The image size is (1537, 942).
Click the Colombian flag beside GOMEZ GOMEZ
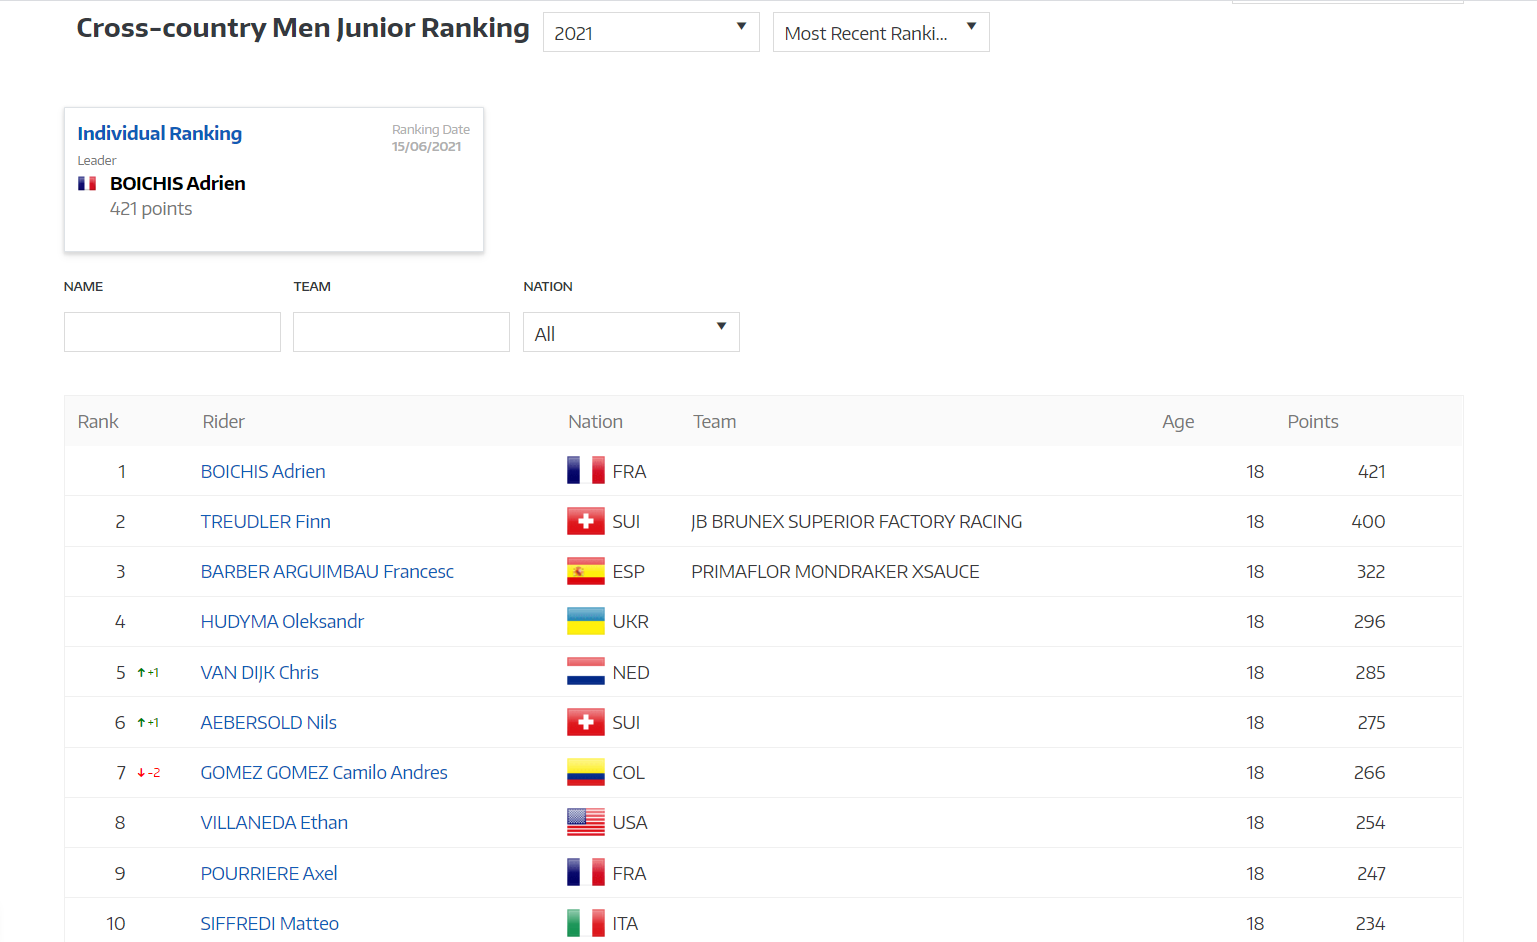586,772
